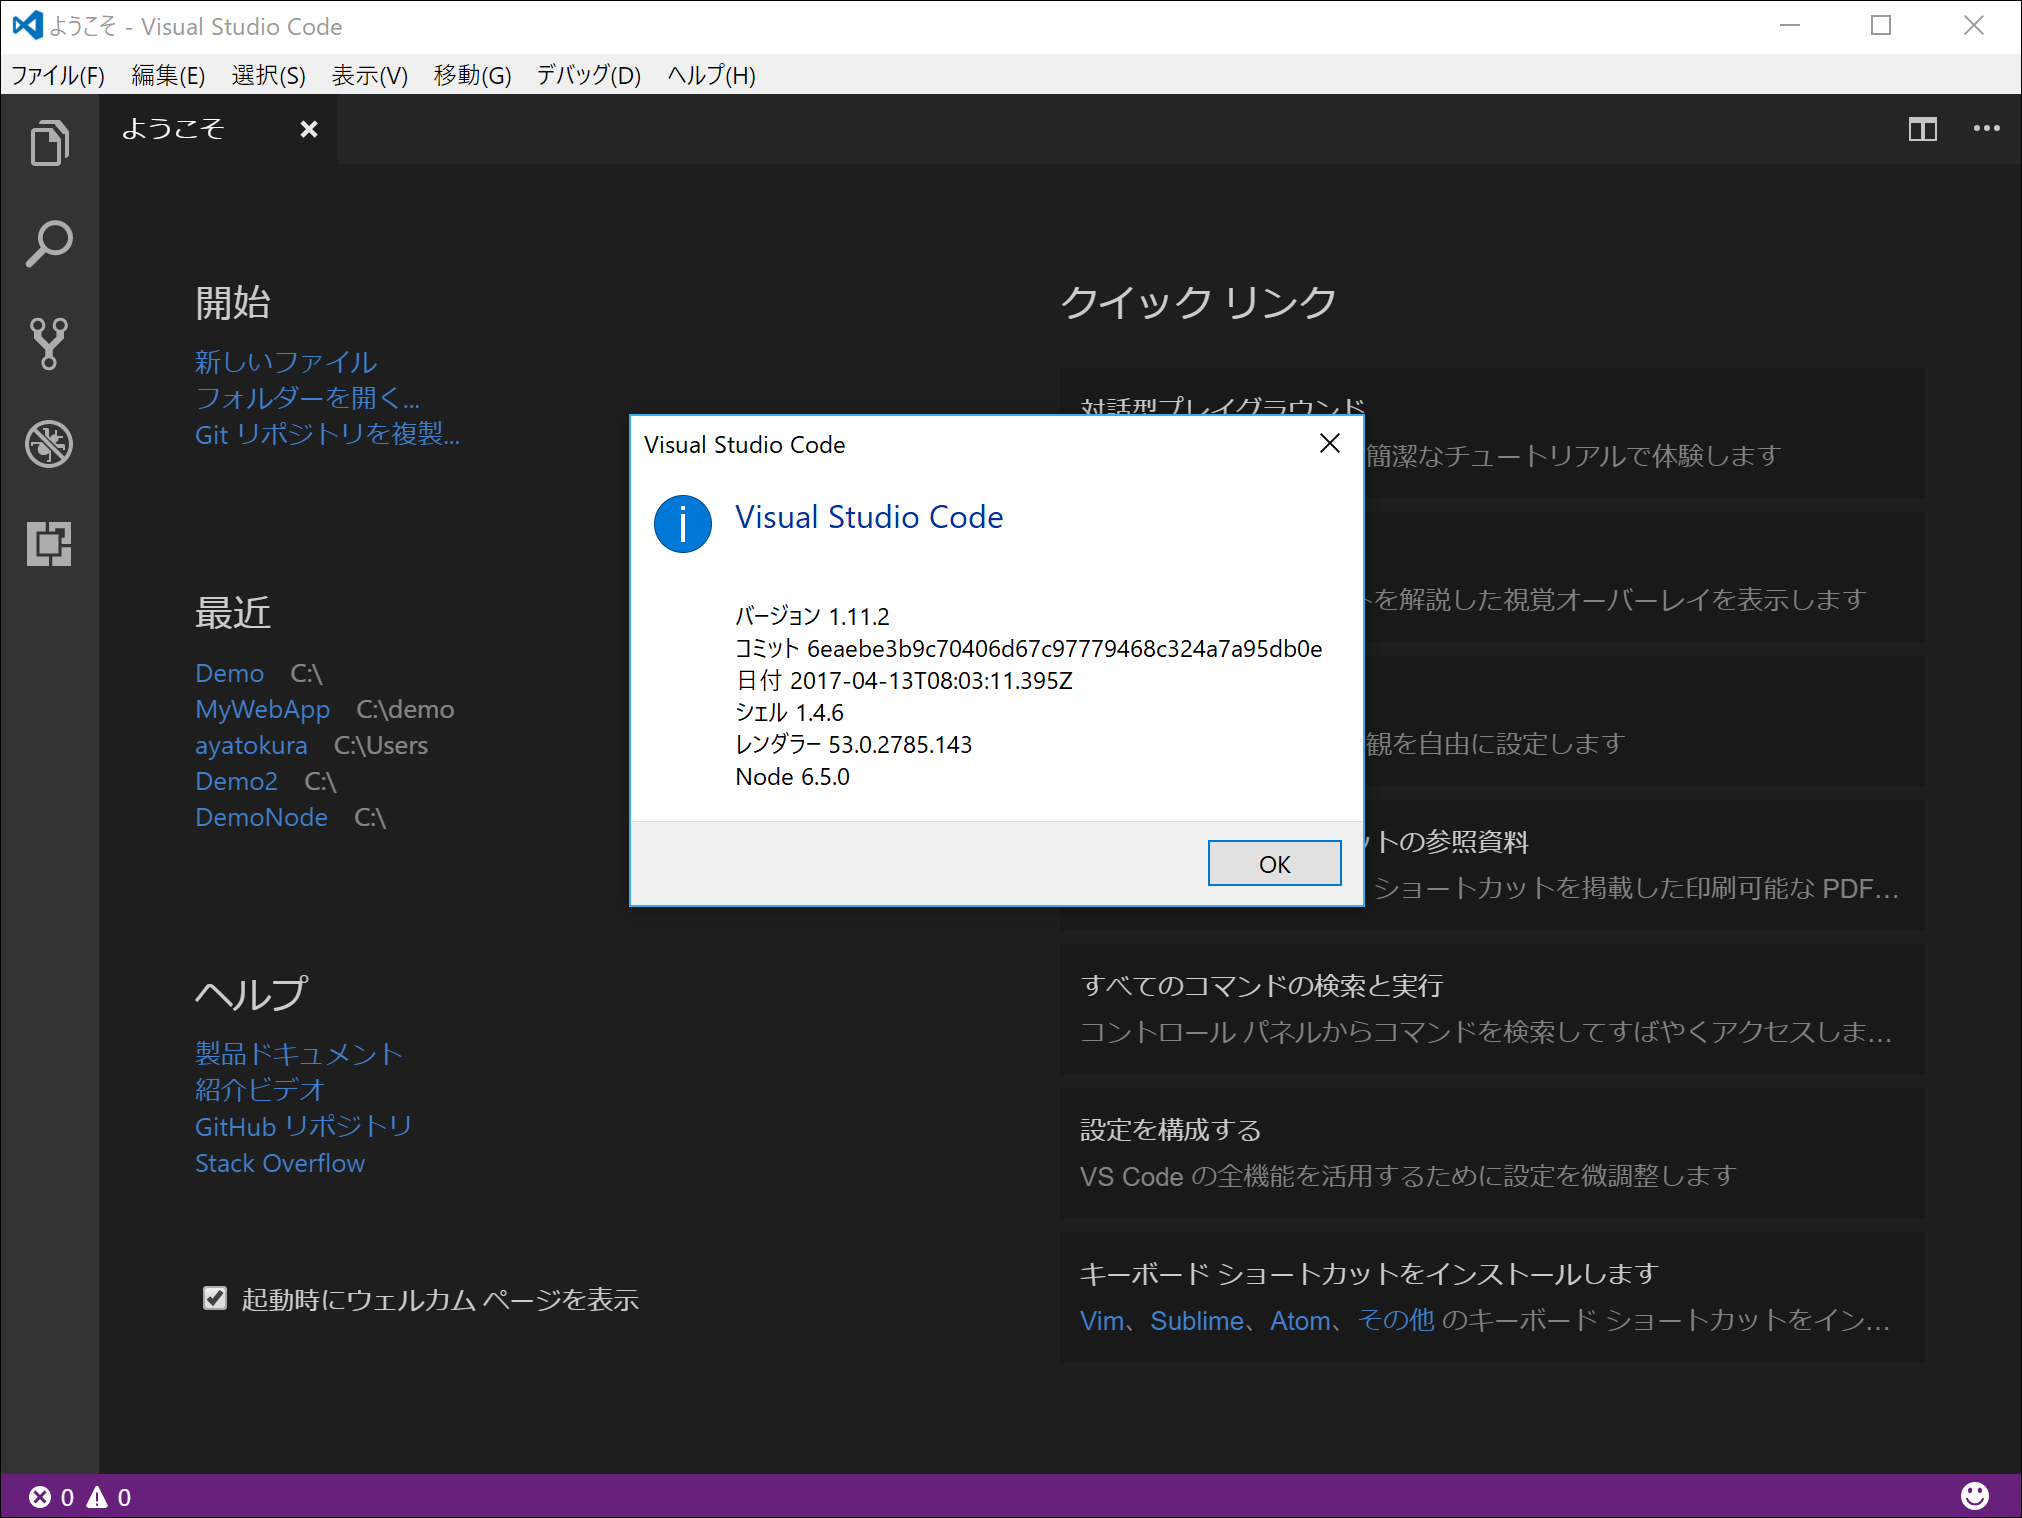Viewport: 2022px width, 1518px height.
Task: Open the Extensions panel icon
Action: click(x=49, y=545)
